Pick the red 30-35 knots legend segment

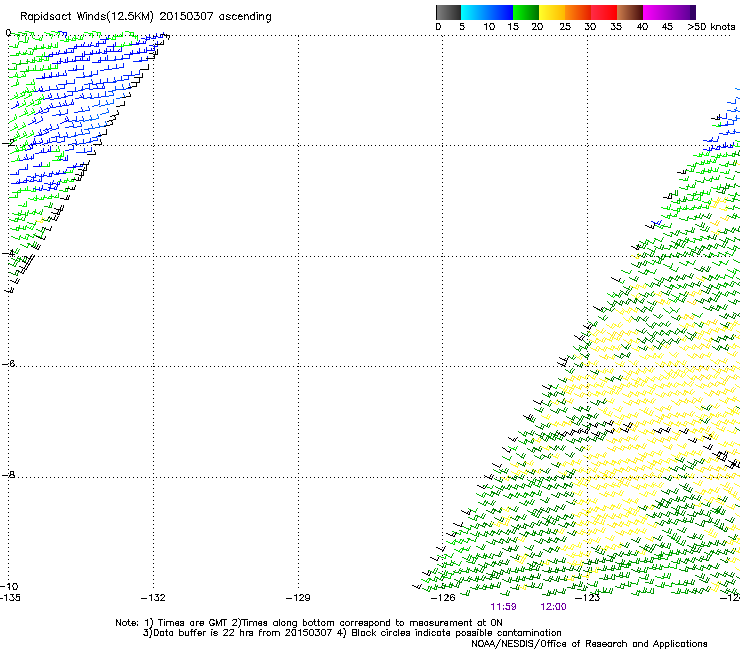604,12
